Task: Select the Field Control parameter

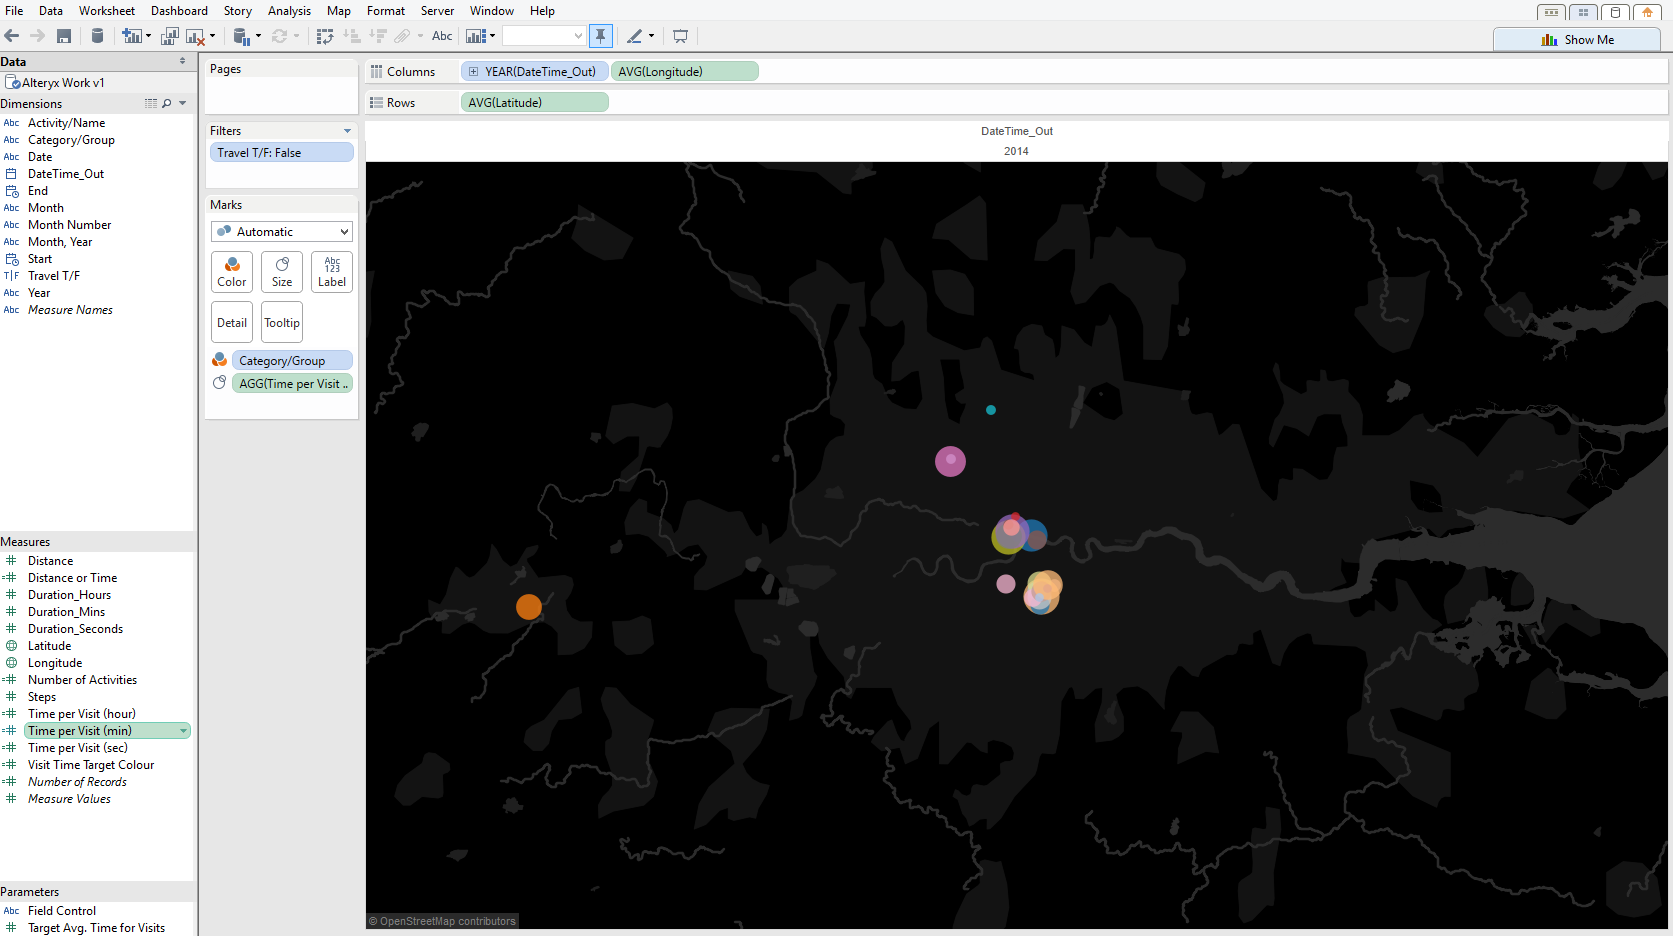Action: click(62, 911)
